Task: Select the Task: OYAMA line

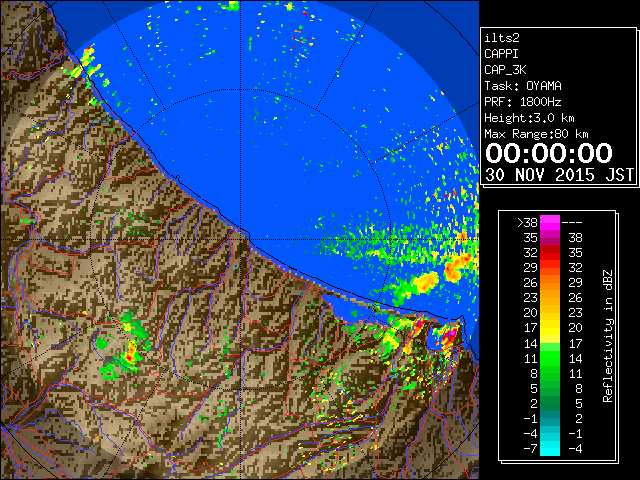Action: point(523,86)
